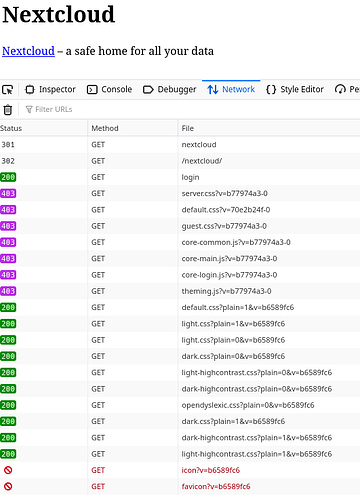360x500 pixels.
Task: Click the Debugger tab icon
Action: (x=148, y=90)
